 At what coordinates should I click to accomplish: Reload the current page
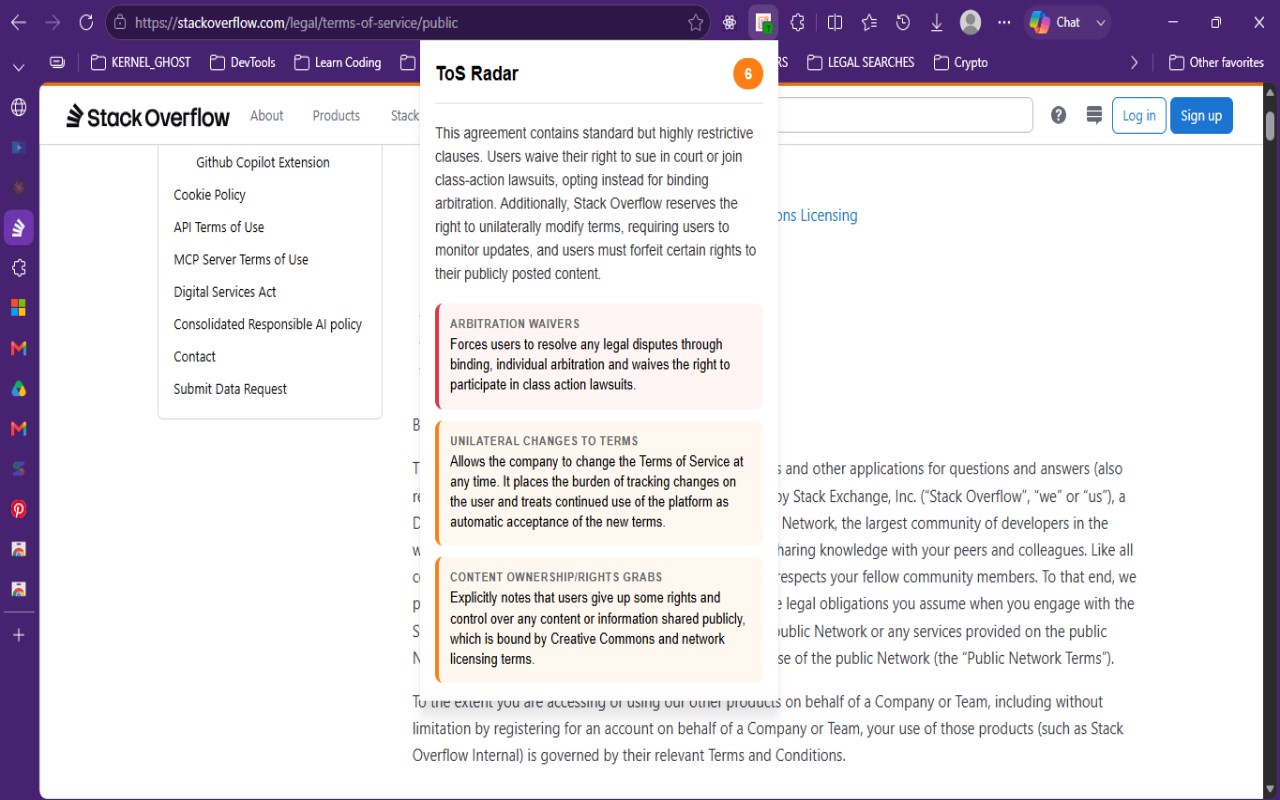tap(86, 22)
